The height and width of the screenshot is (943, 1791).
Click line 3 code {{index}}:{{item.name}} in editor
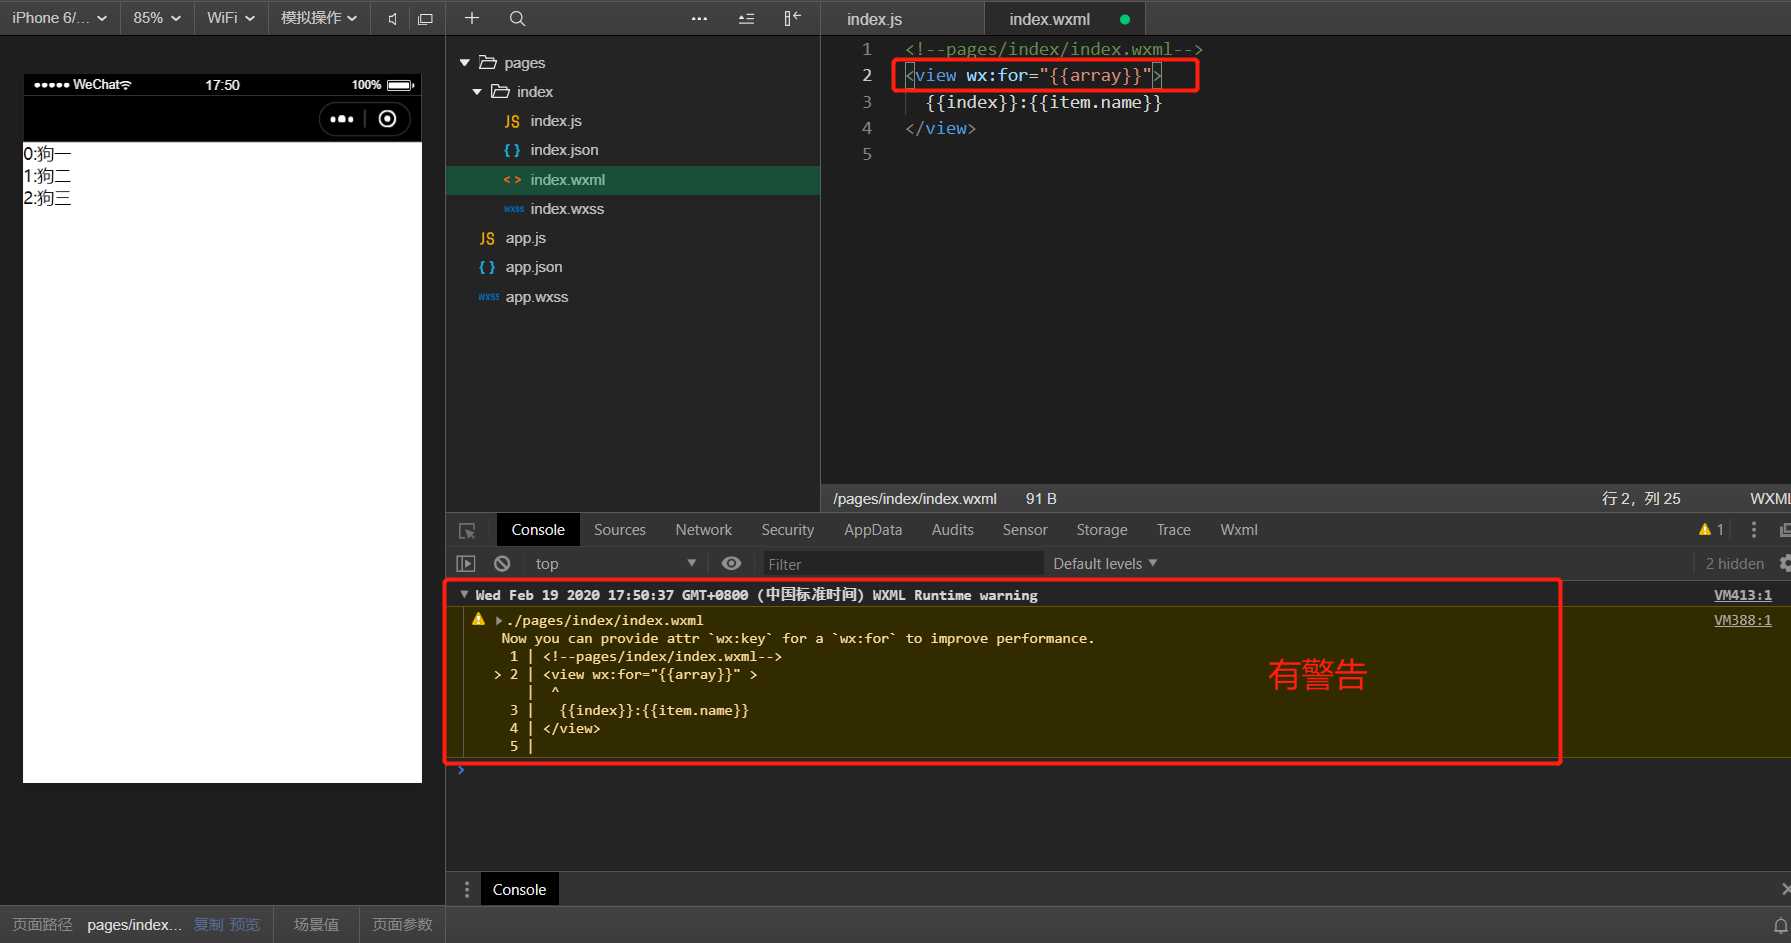tap(1044, 102)
